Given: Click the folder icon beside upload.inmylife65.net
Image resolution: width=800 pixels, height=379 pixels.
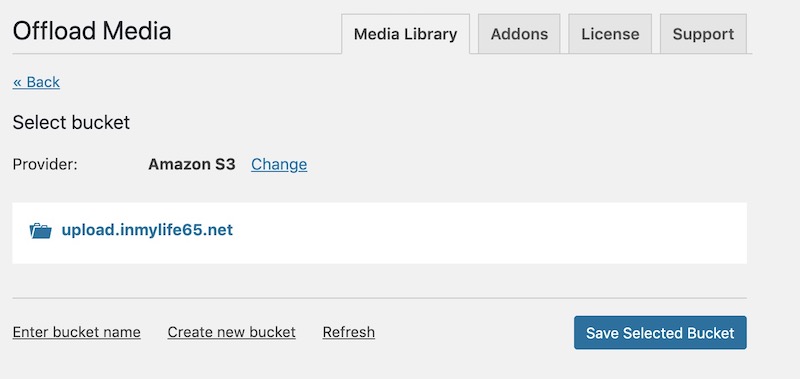Looking at the screenshot, I should [40, 231].
